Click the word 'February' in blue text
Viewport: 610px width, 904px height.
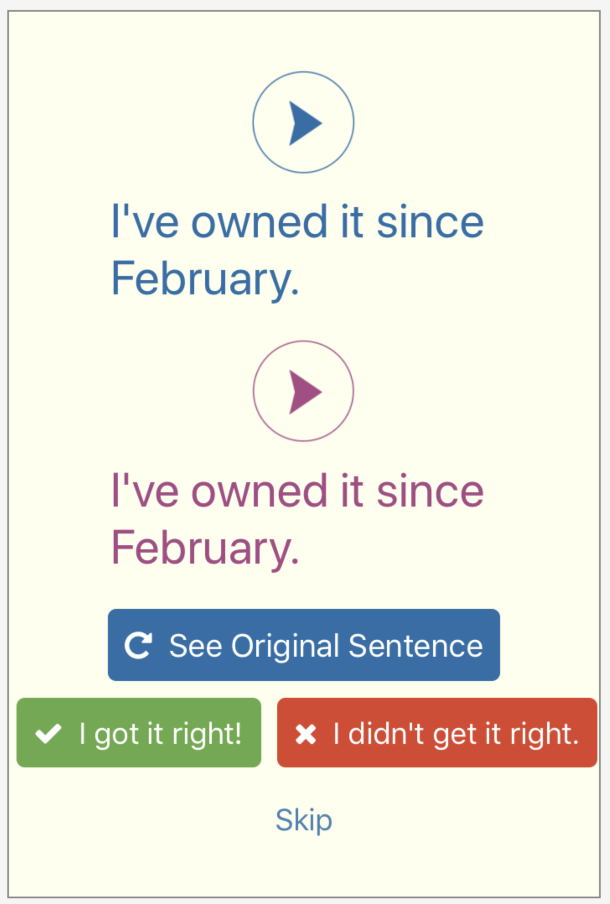pyautogui.click(x=204, y=279)
